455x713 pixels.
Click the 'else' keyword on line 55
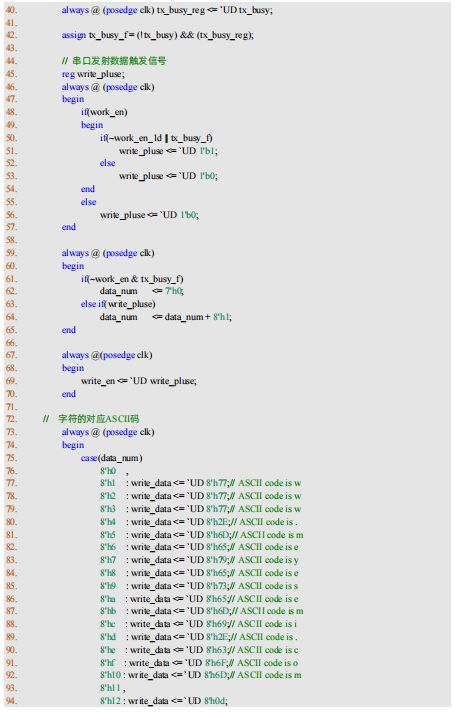pos(89,202)
